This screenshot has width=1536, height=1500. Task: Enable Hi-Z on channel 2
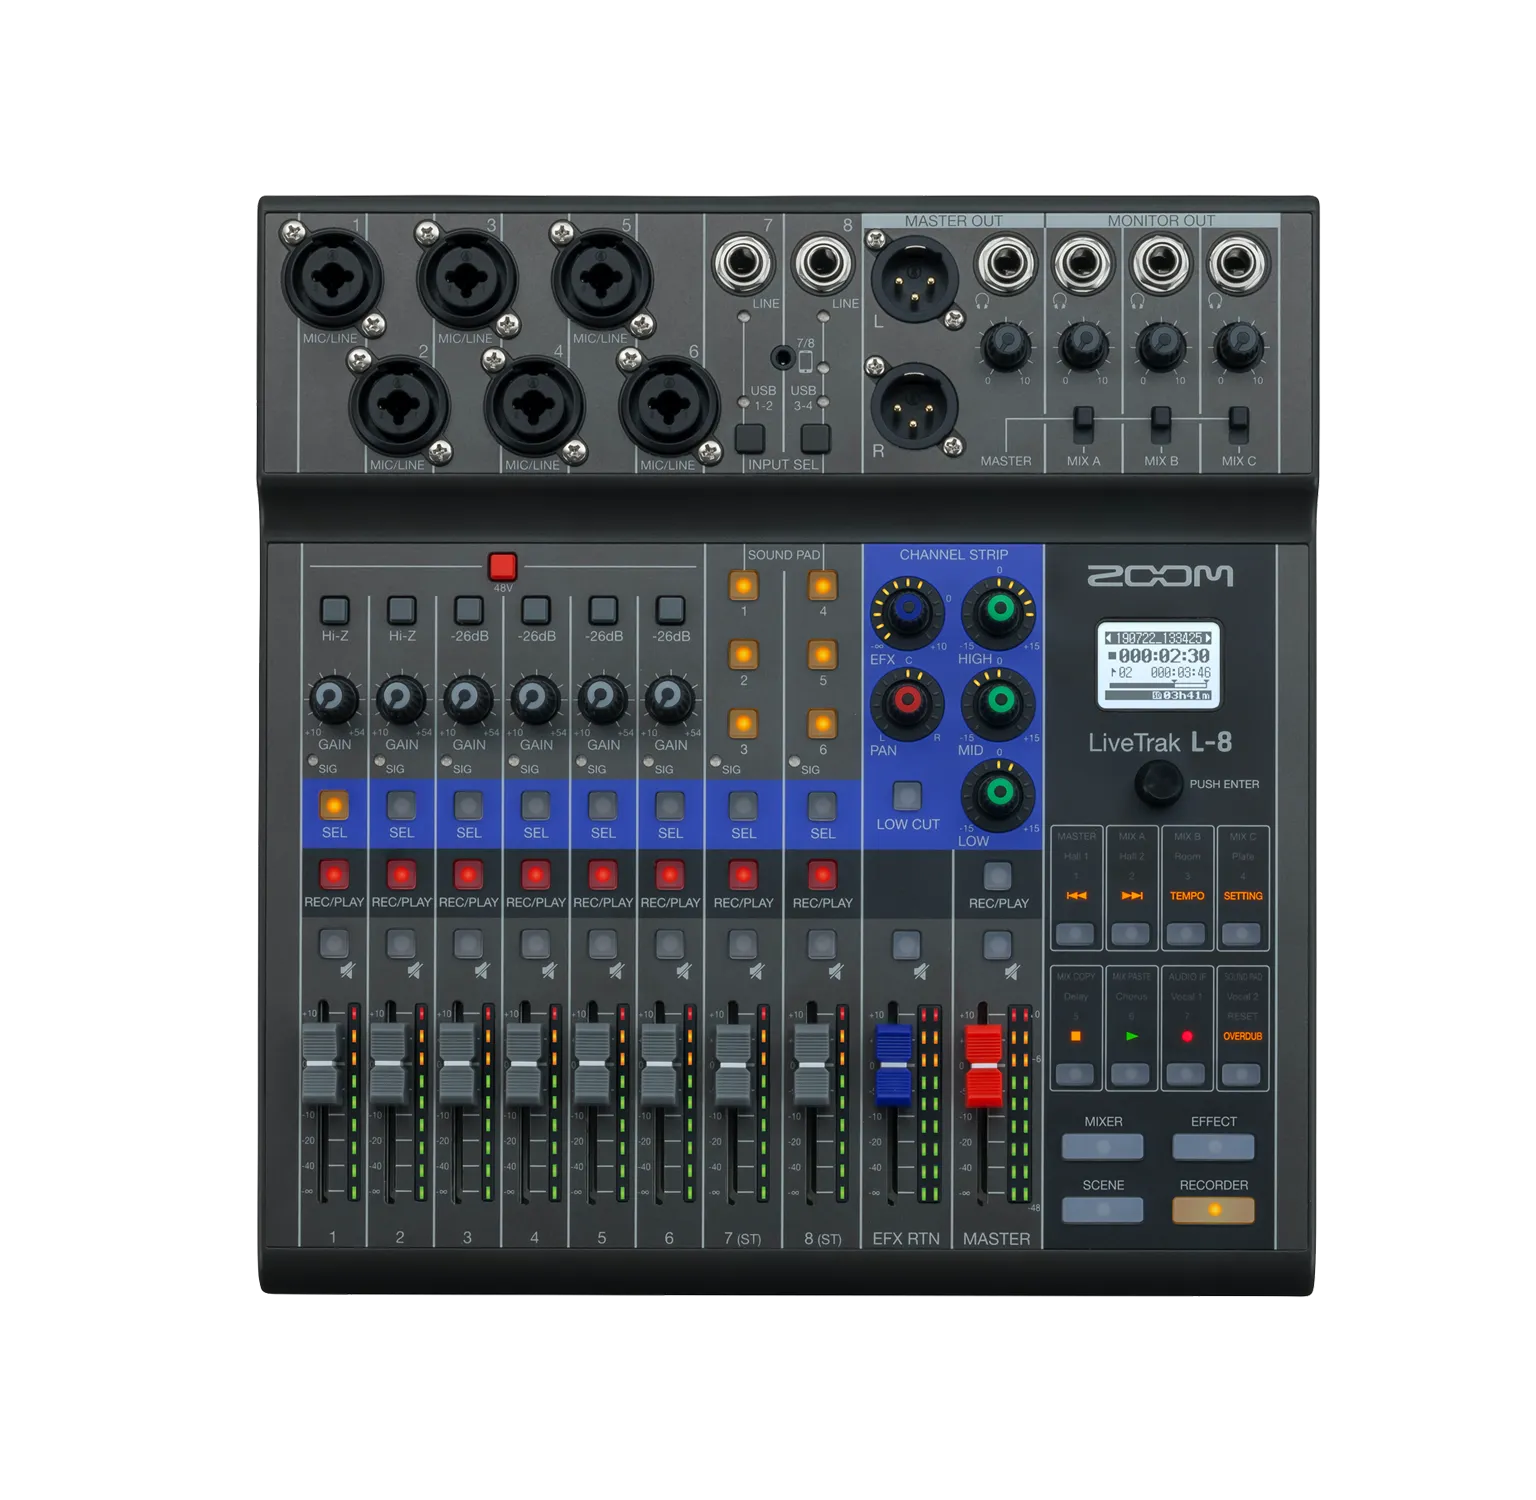click(x=401, y=610)
